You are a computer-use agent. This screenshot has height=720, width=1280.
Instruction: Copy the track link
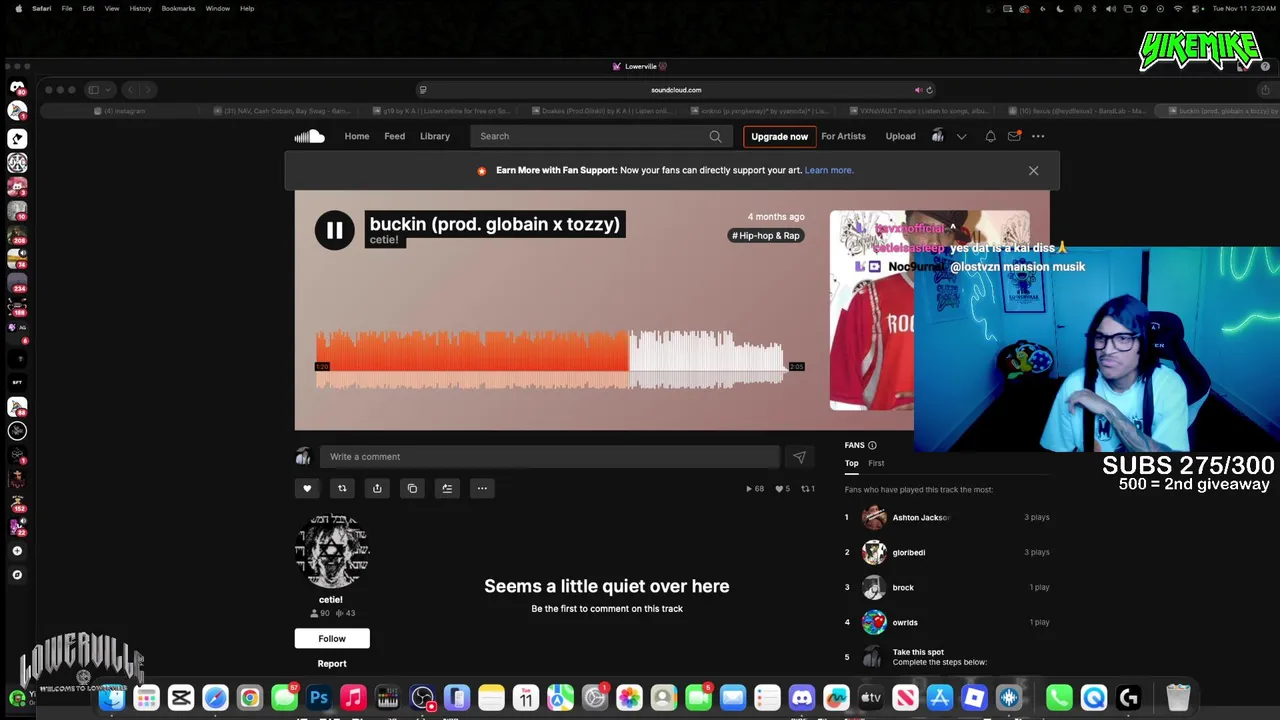coord(412,488)
